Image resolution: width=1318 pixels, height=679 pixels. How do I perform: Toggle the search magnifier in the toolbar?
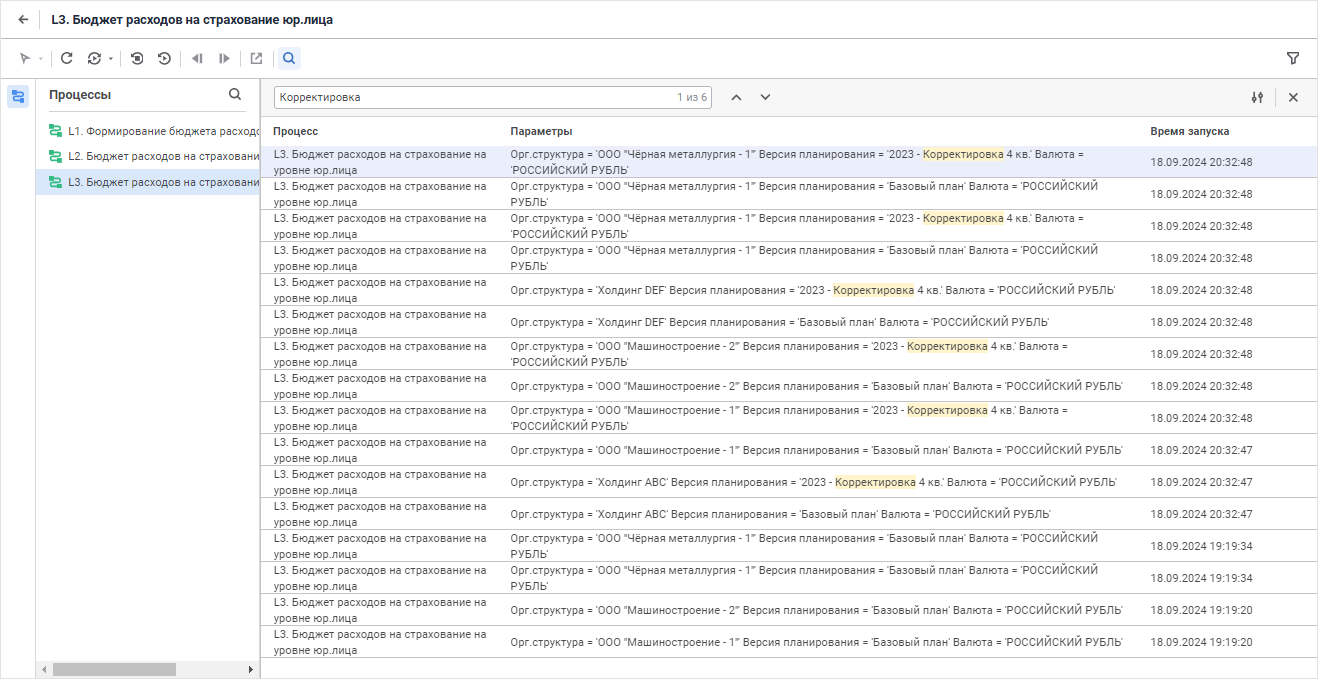pos(289,59)
